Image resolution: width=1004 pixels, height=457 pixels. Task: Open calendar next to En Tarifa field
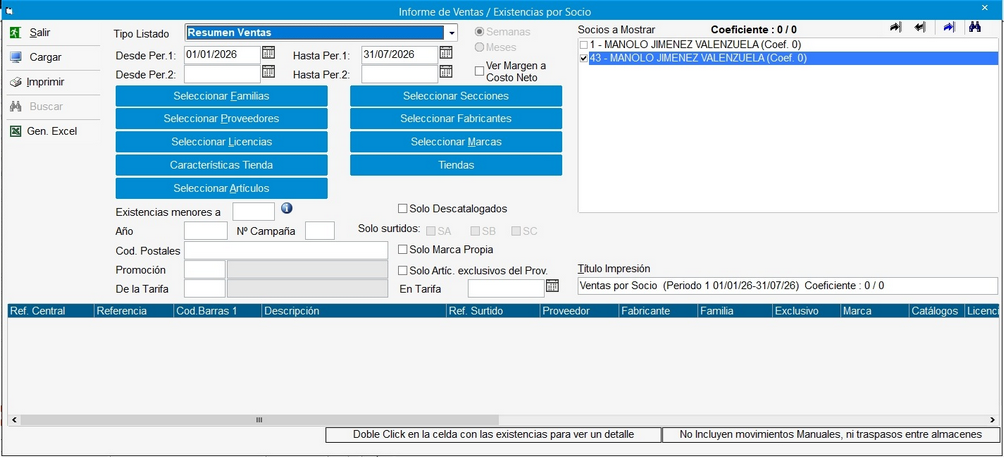(x=552, y=286)
